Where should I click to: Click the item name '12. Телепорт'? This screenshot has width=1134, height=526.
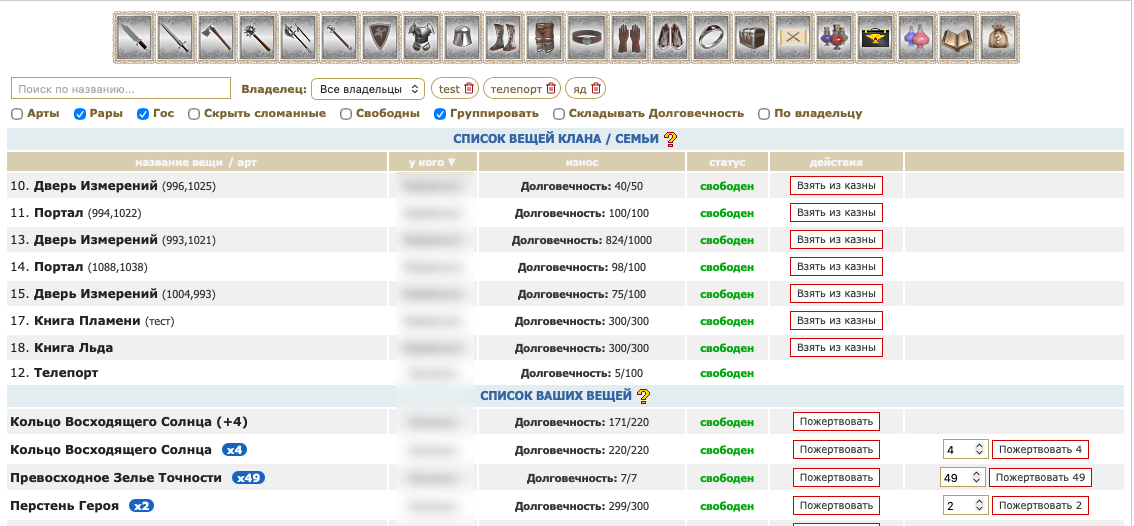(x=54, y=373)
